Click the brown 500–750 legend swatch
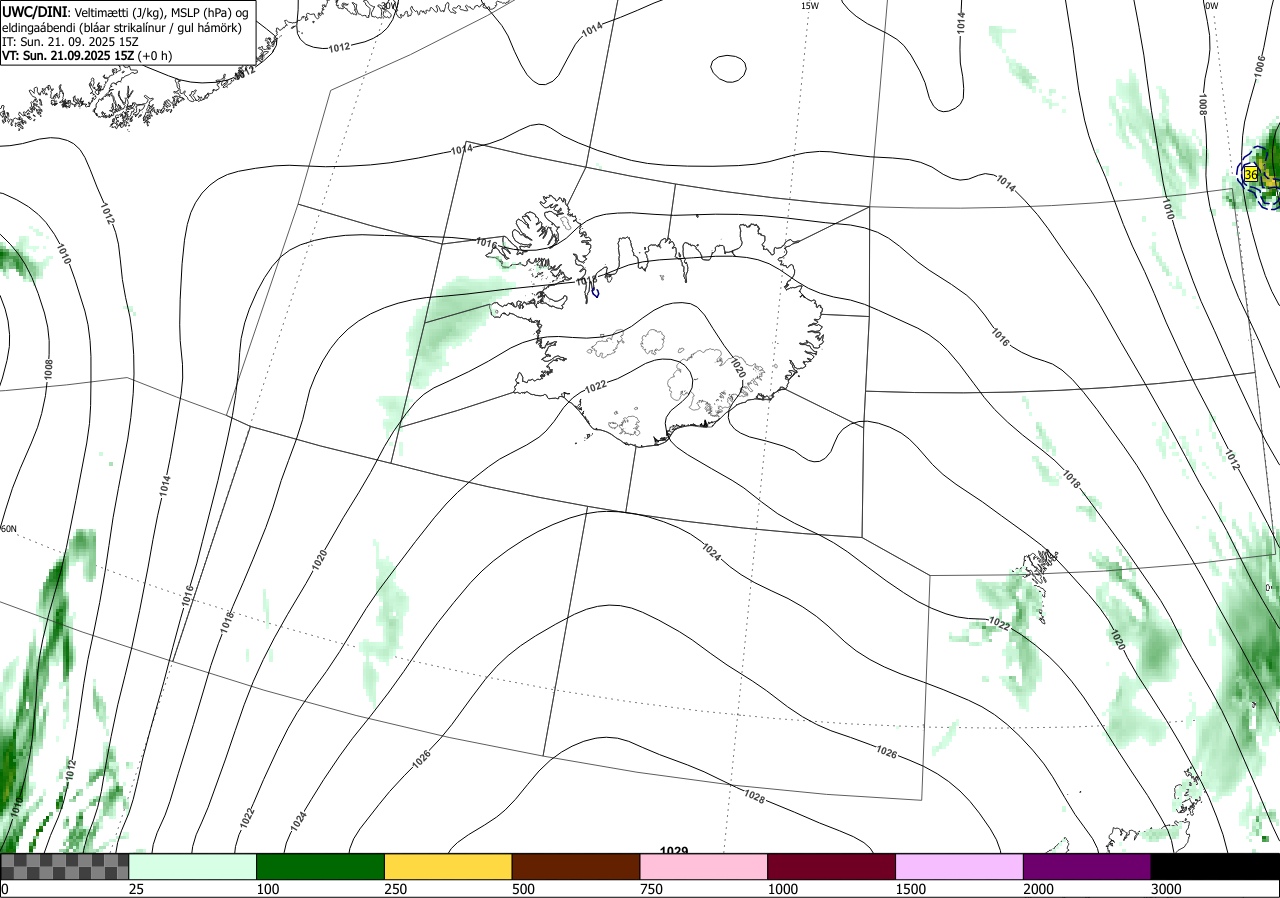 tap(576, 866)
